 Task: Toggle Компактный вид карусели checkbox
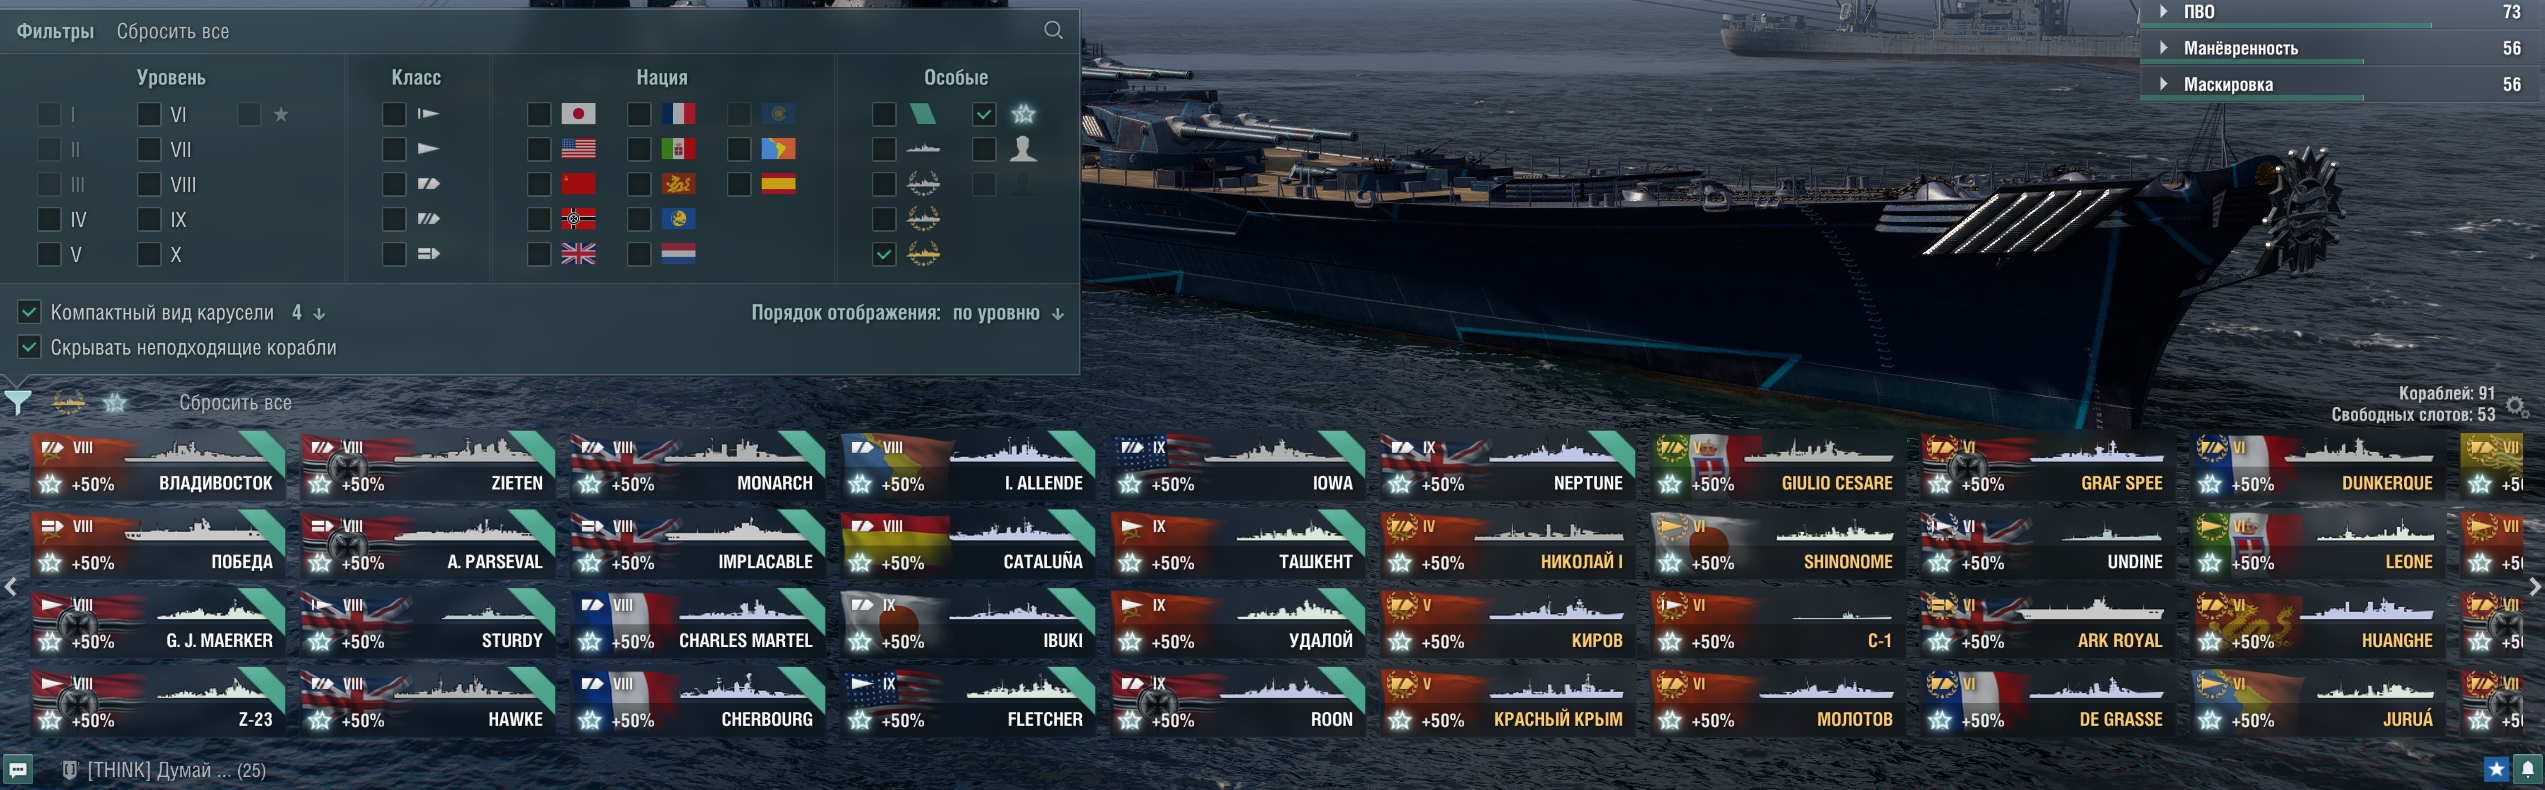[29, 312]
